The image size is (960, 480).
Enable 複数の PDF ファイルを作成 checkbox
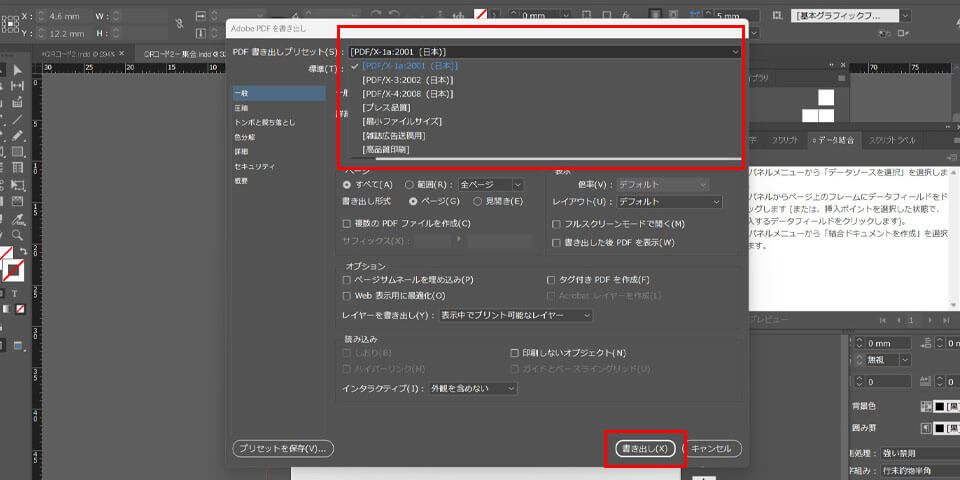tap(347, 223)
